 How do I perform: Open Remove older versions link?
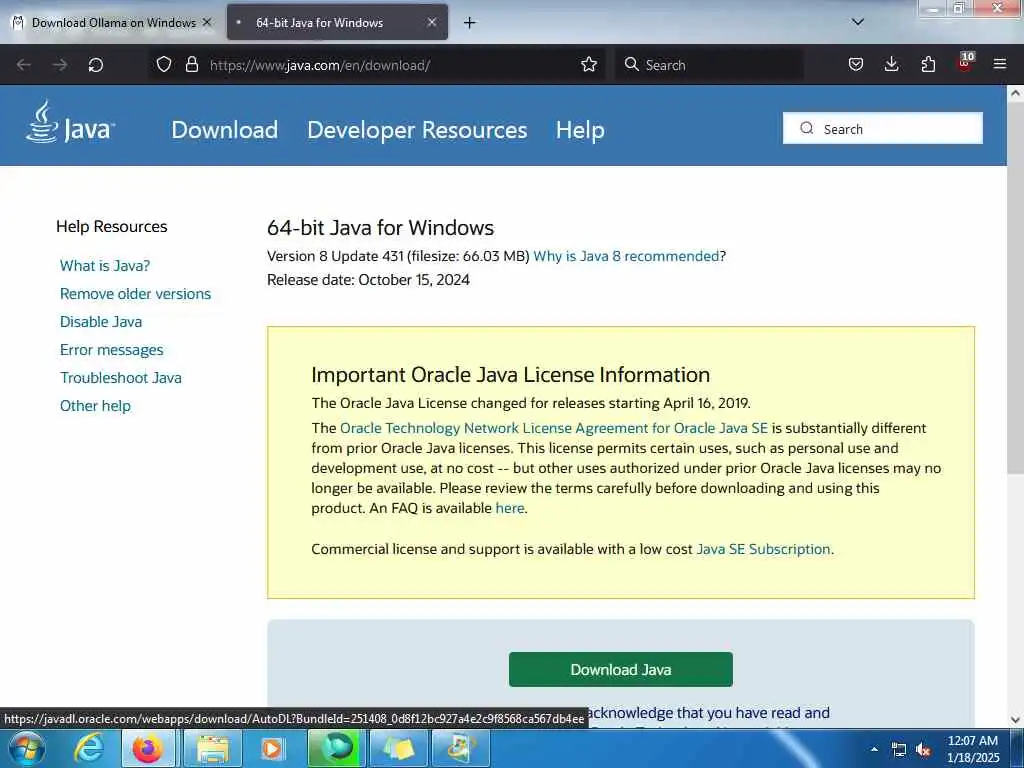135,294
